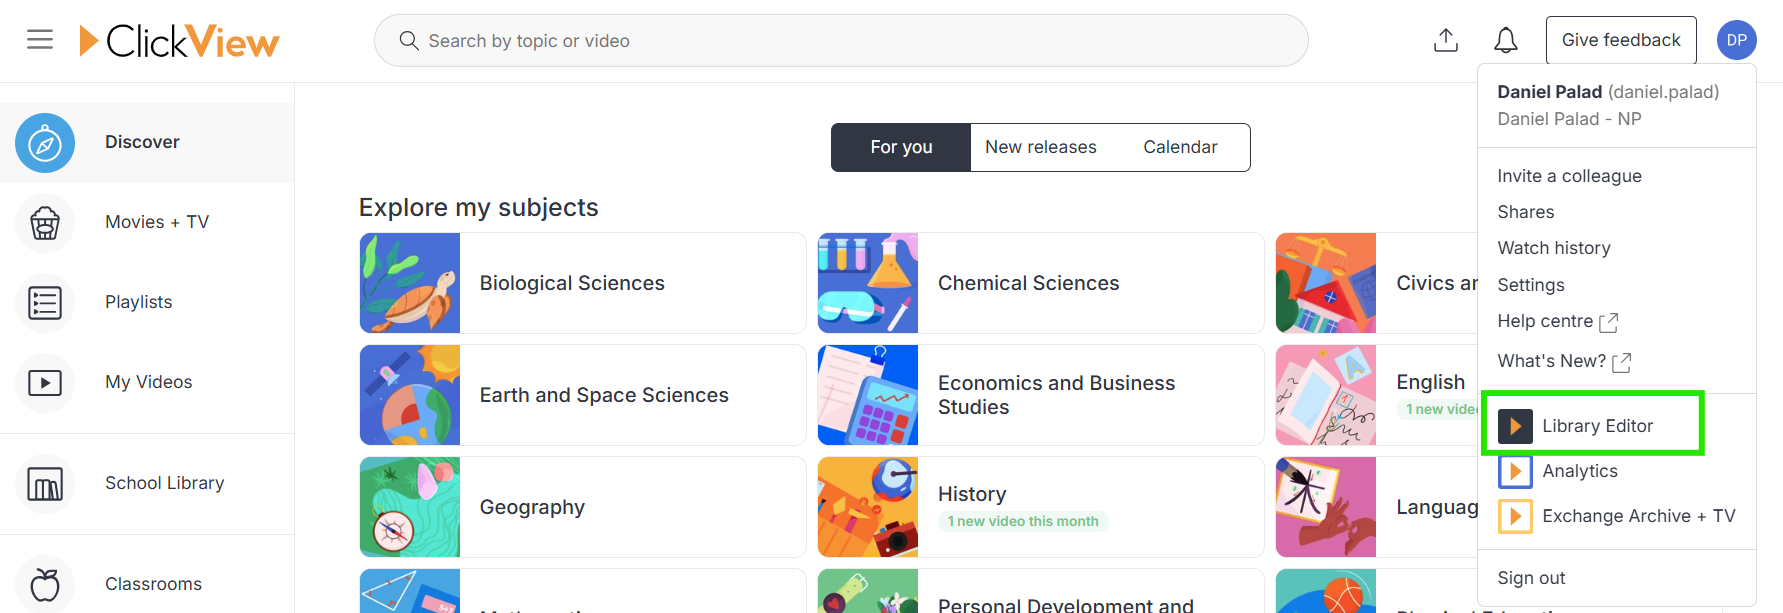
Task: Open the notifications bell
Action: click(1505, 40)
